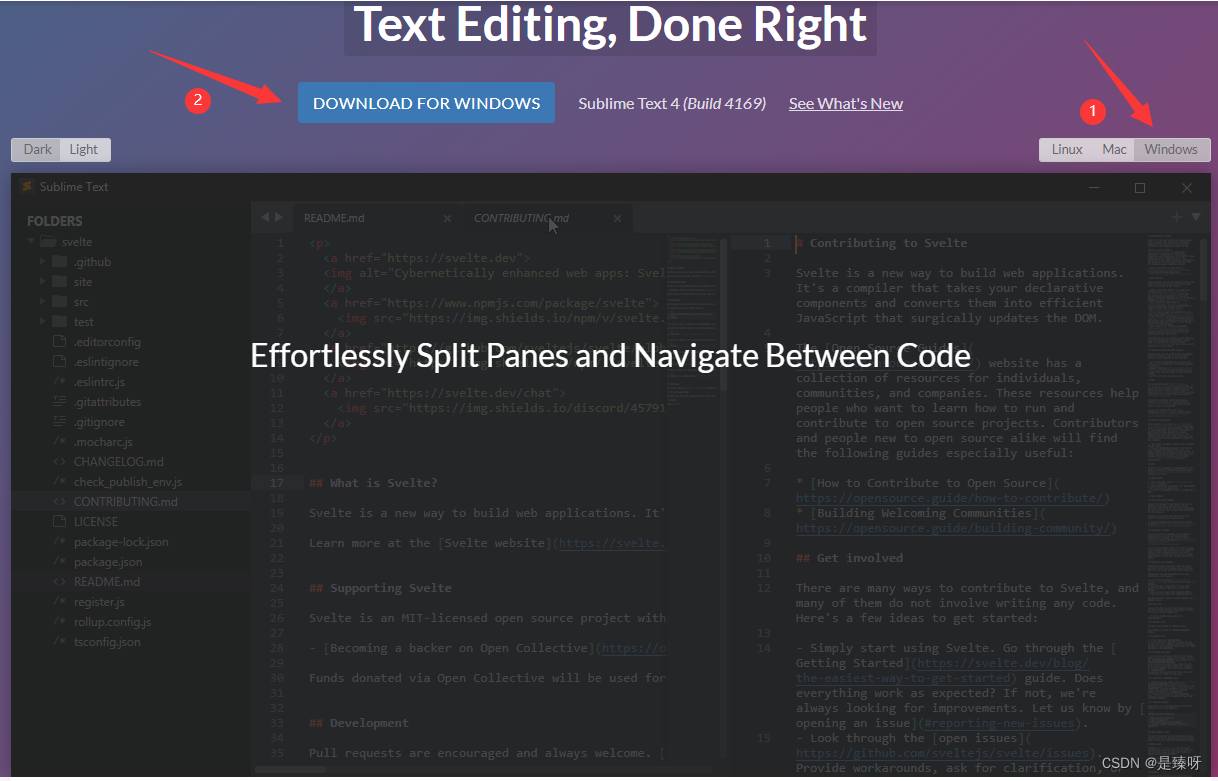
Task: Click the '## Get involved' heading
Action: click(x=849, y=558)
